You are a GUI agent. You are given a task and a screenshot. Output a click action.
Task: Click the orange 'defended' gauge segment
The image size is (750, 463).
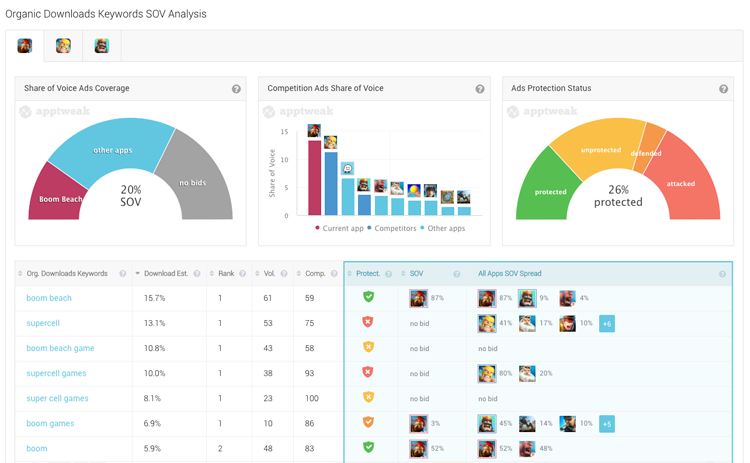click(x=650, y=146)
